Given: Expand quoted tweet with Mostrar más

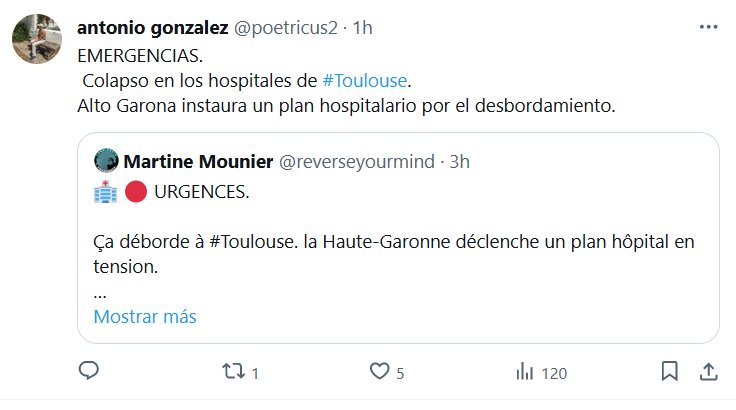Looking at the screenshot, I should coord(145,317).
